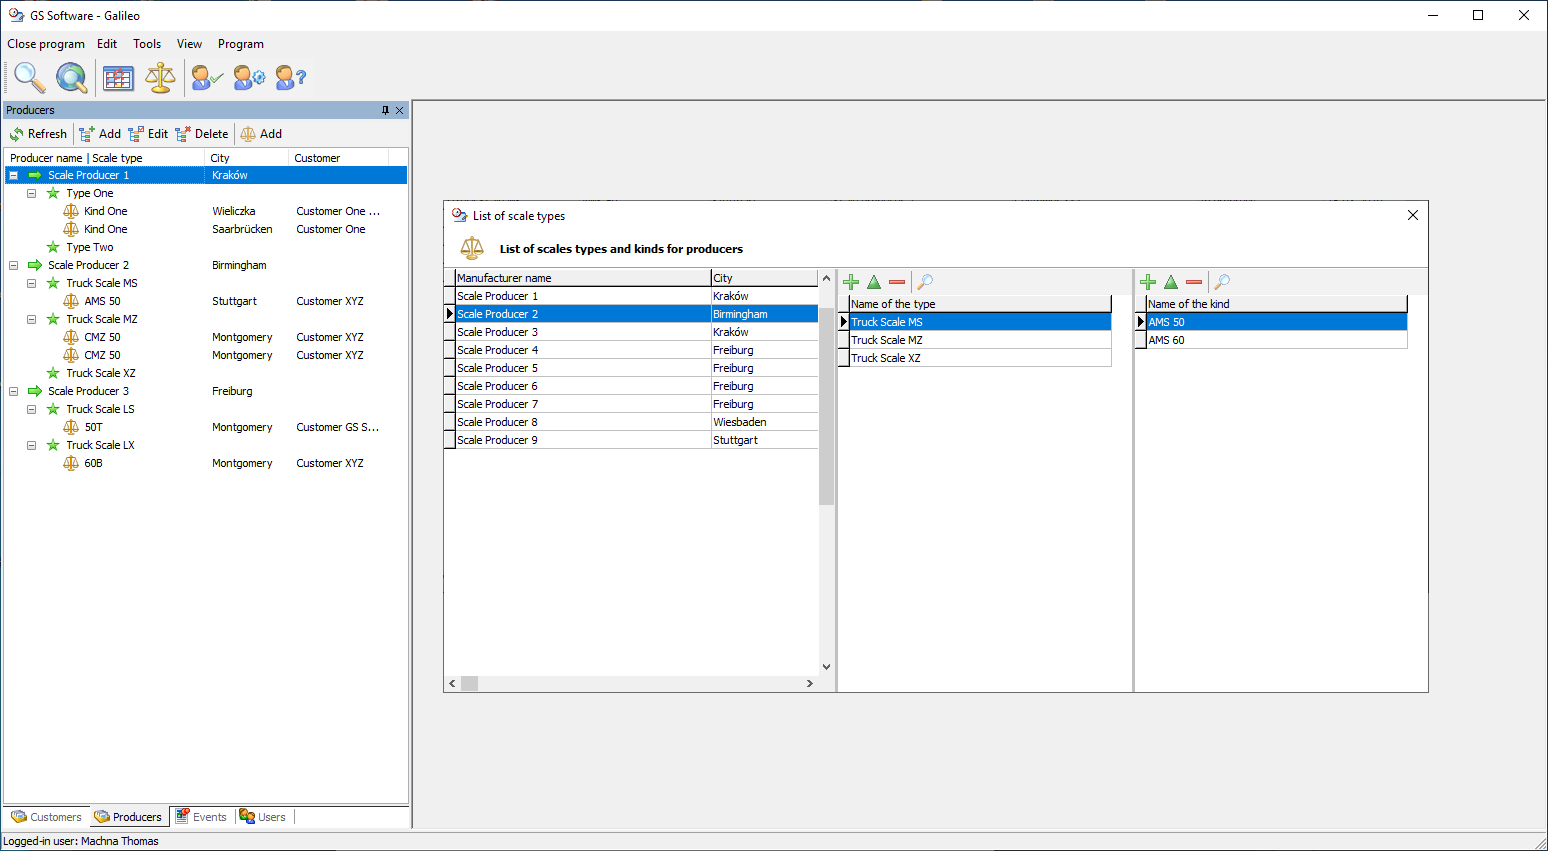Click green triangle above kind list
The image size is (1548, 851).
tap(1171, 282)
